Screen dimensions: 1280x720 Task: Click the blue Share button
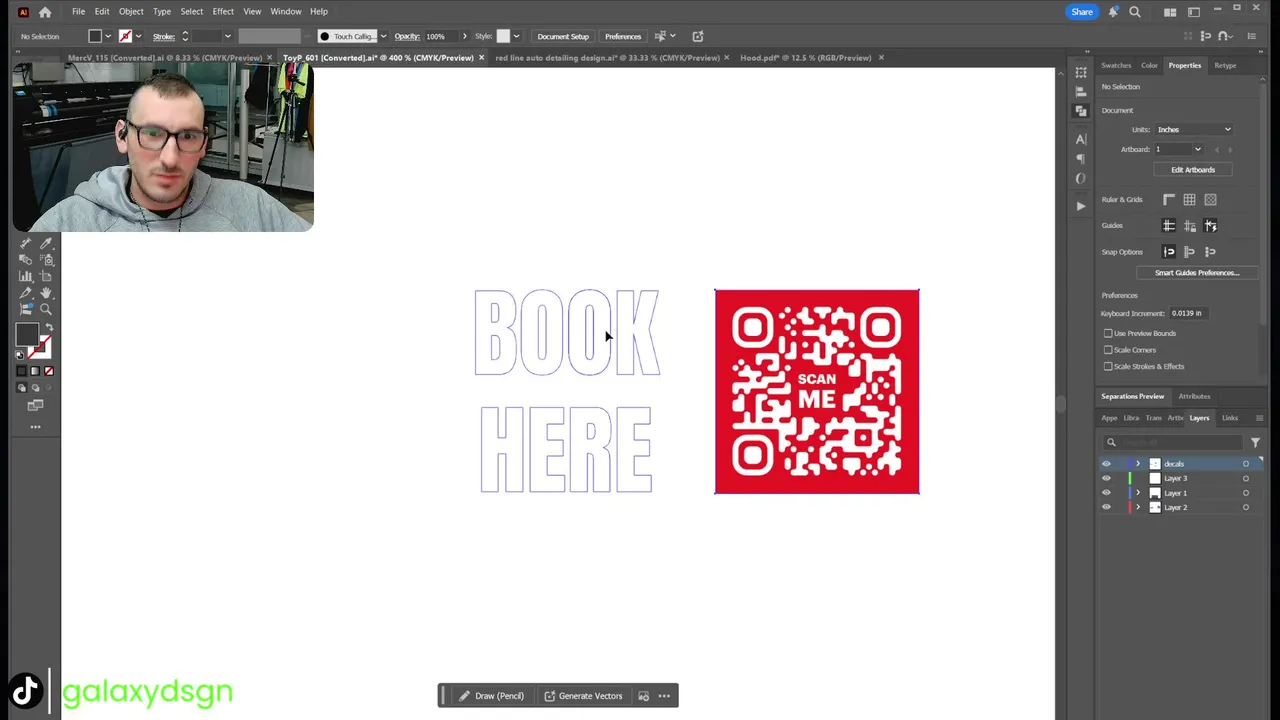pyautogui.click(x=1082, y=12)
